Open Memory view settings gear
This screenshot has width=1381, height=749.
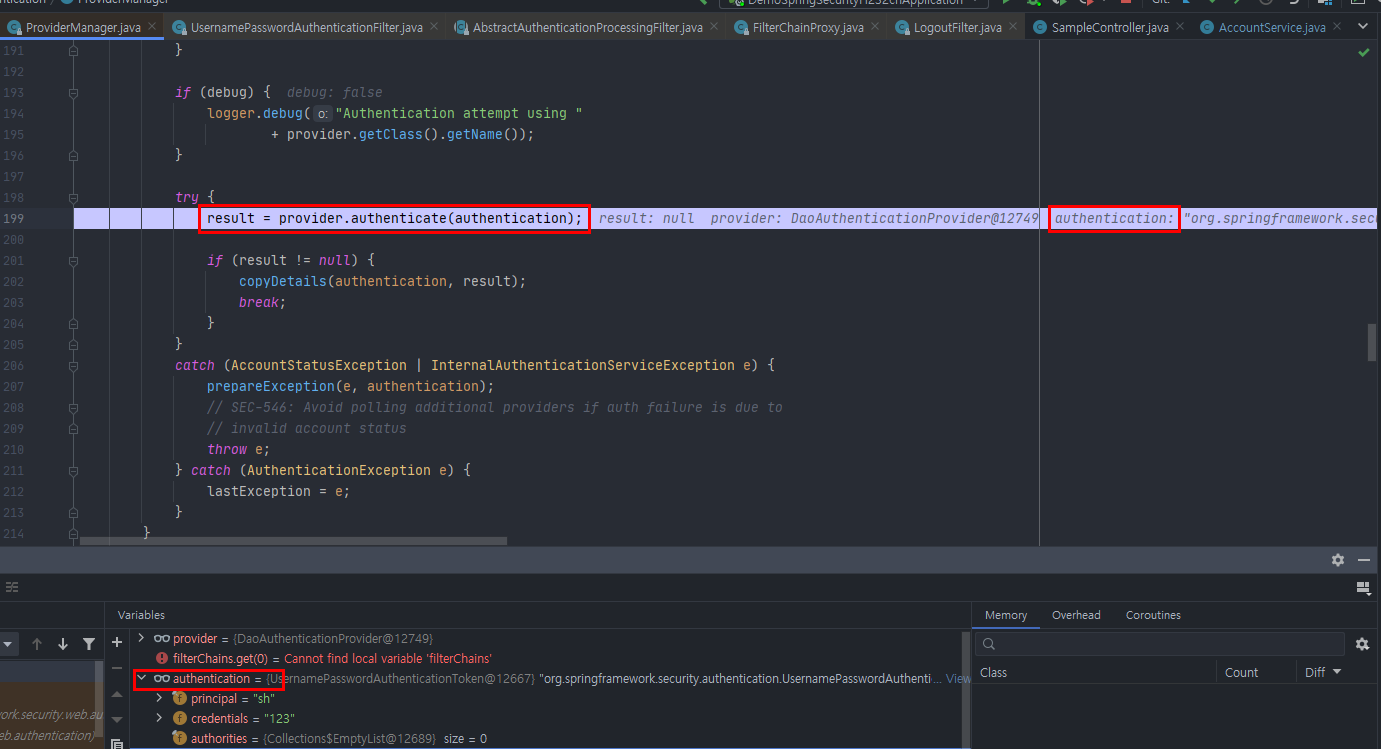[x=1362, y=644]
